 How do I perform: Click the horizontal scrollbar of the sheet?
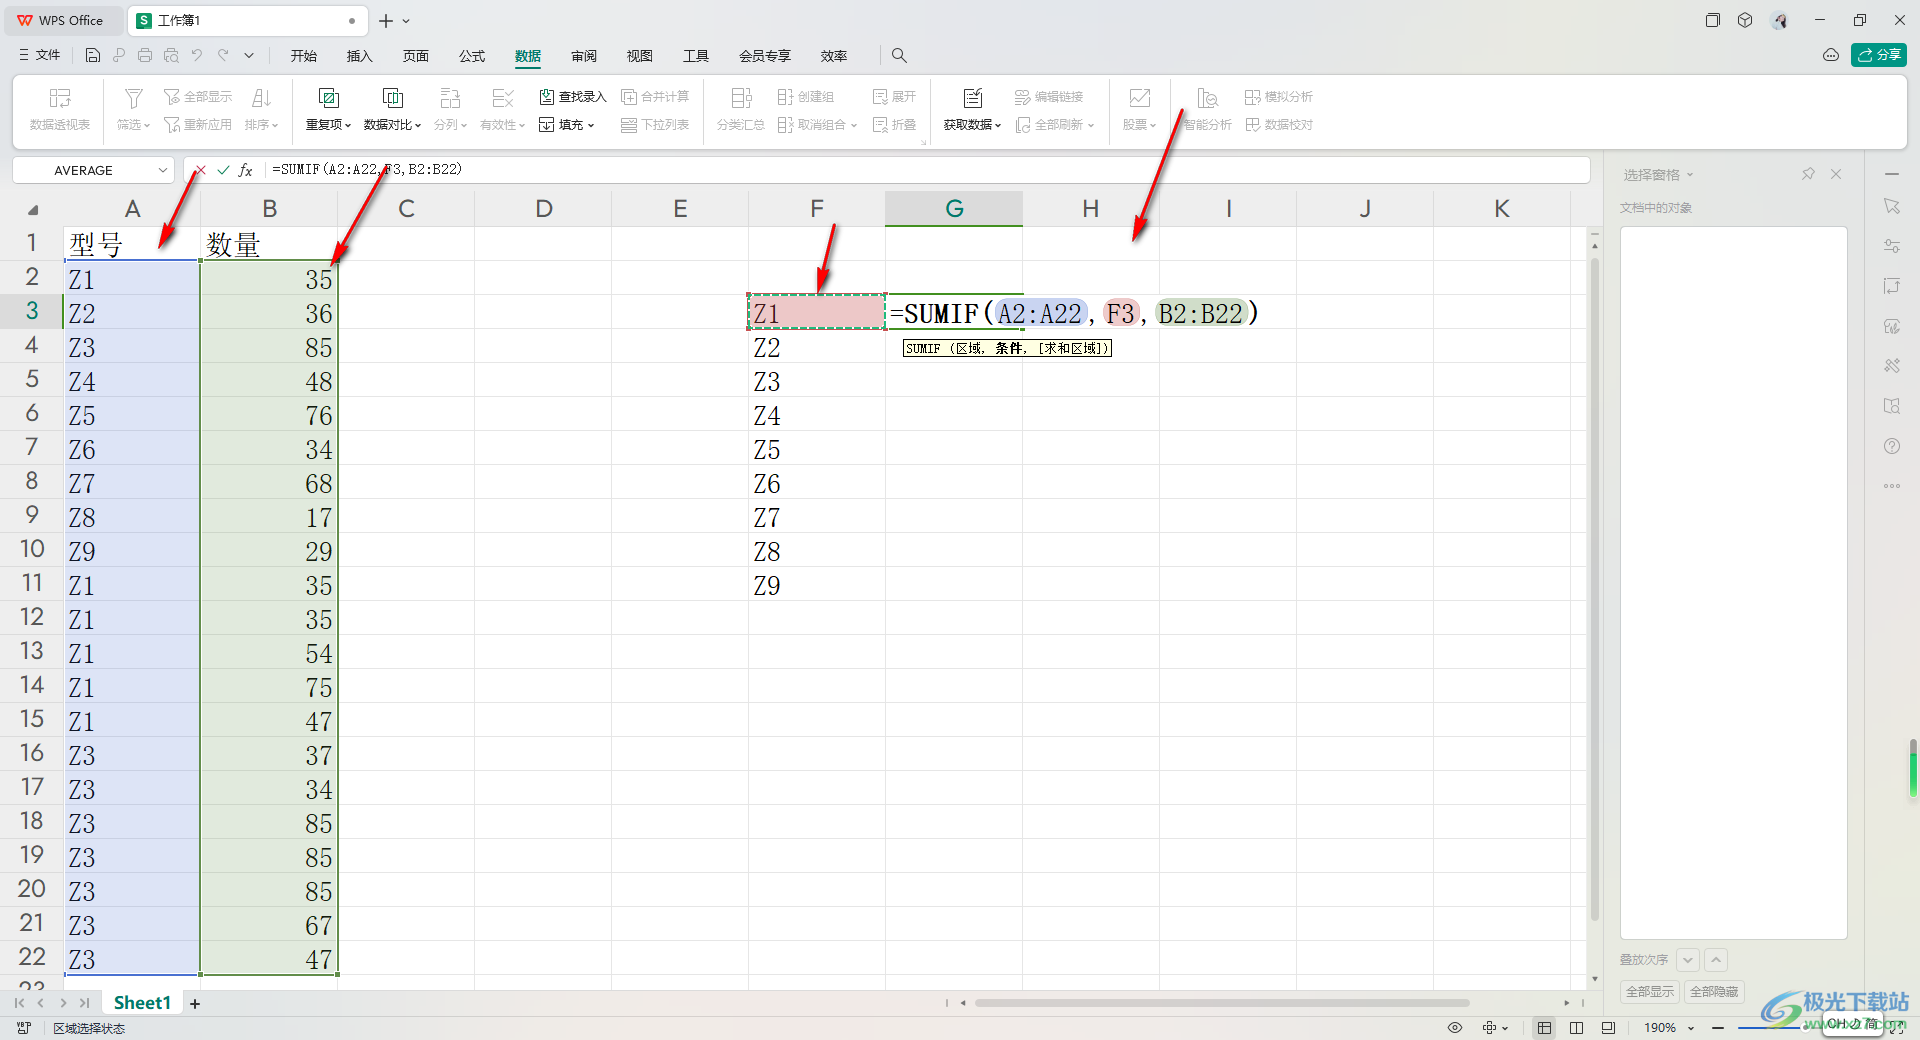point(1222,1003)
